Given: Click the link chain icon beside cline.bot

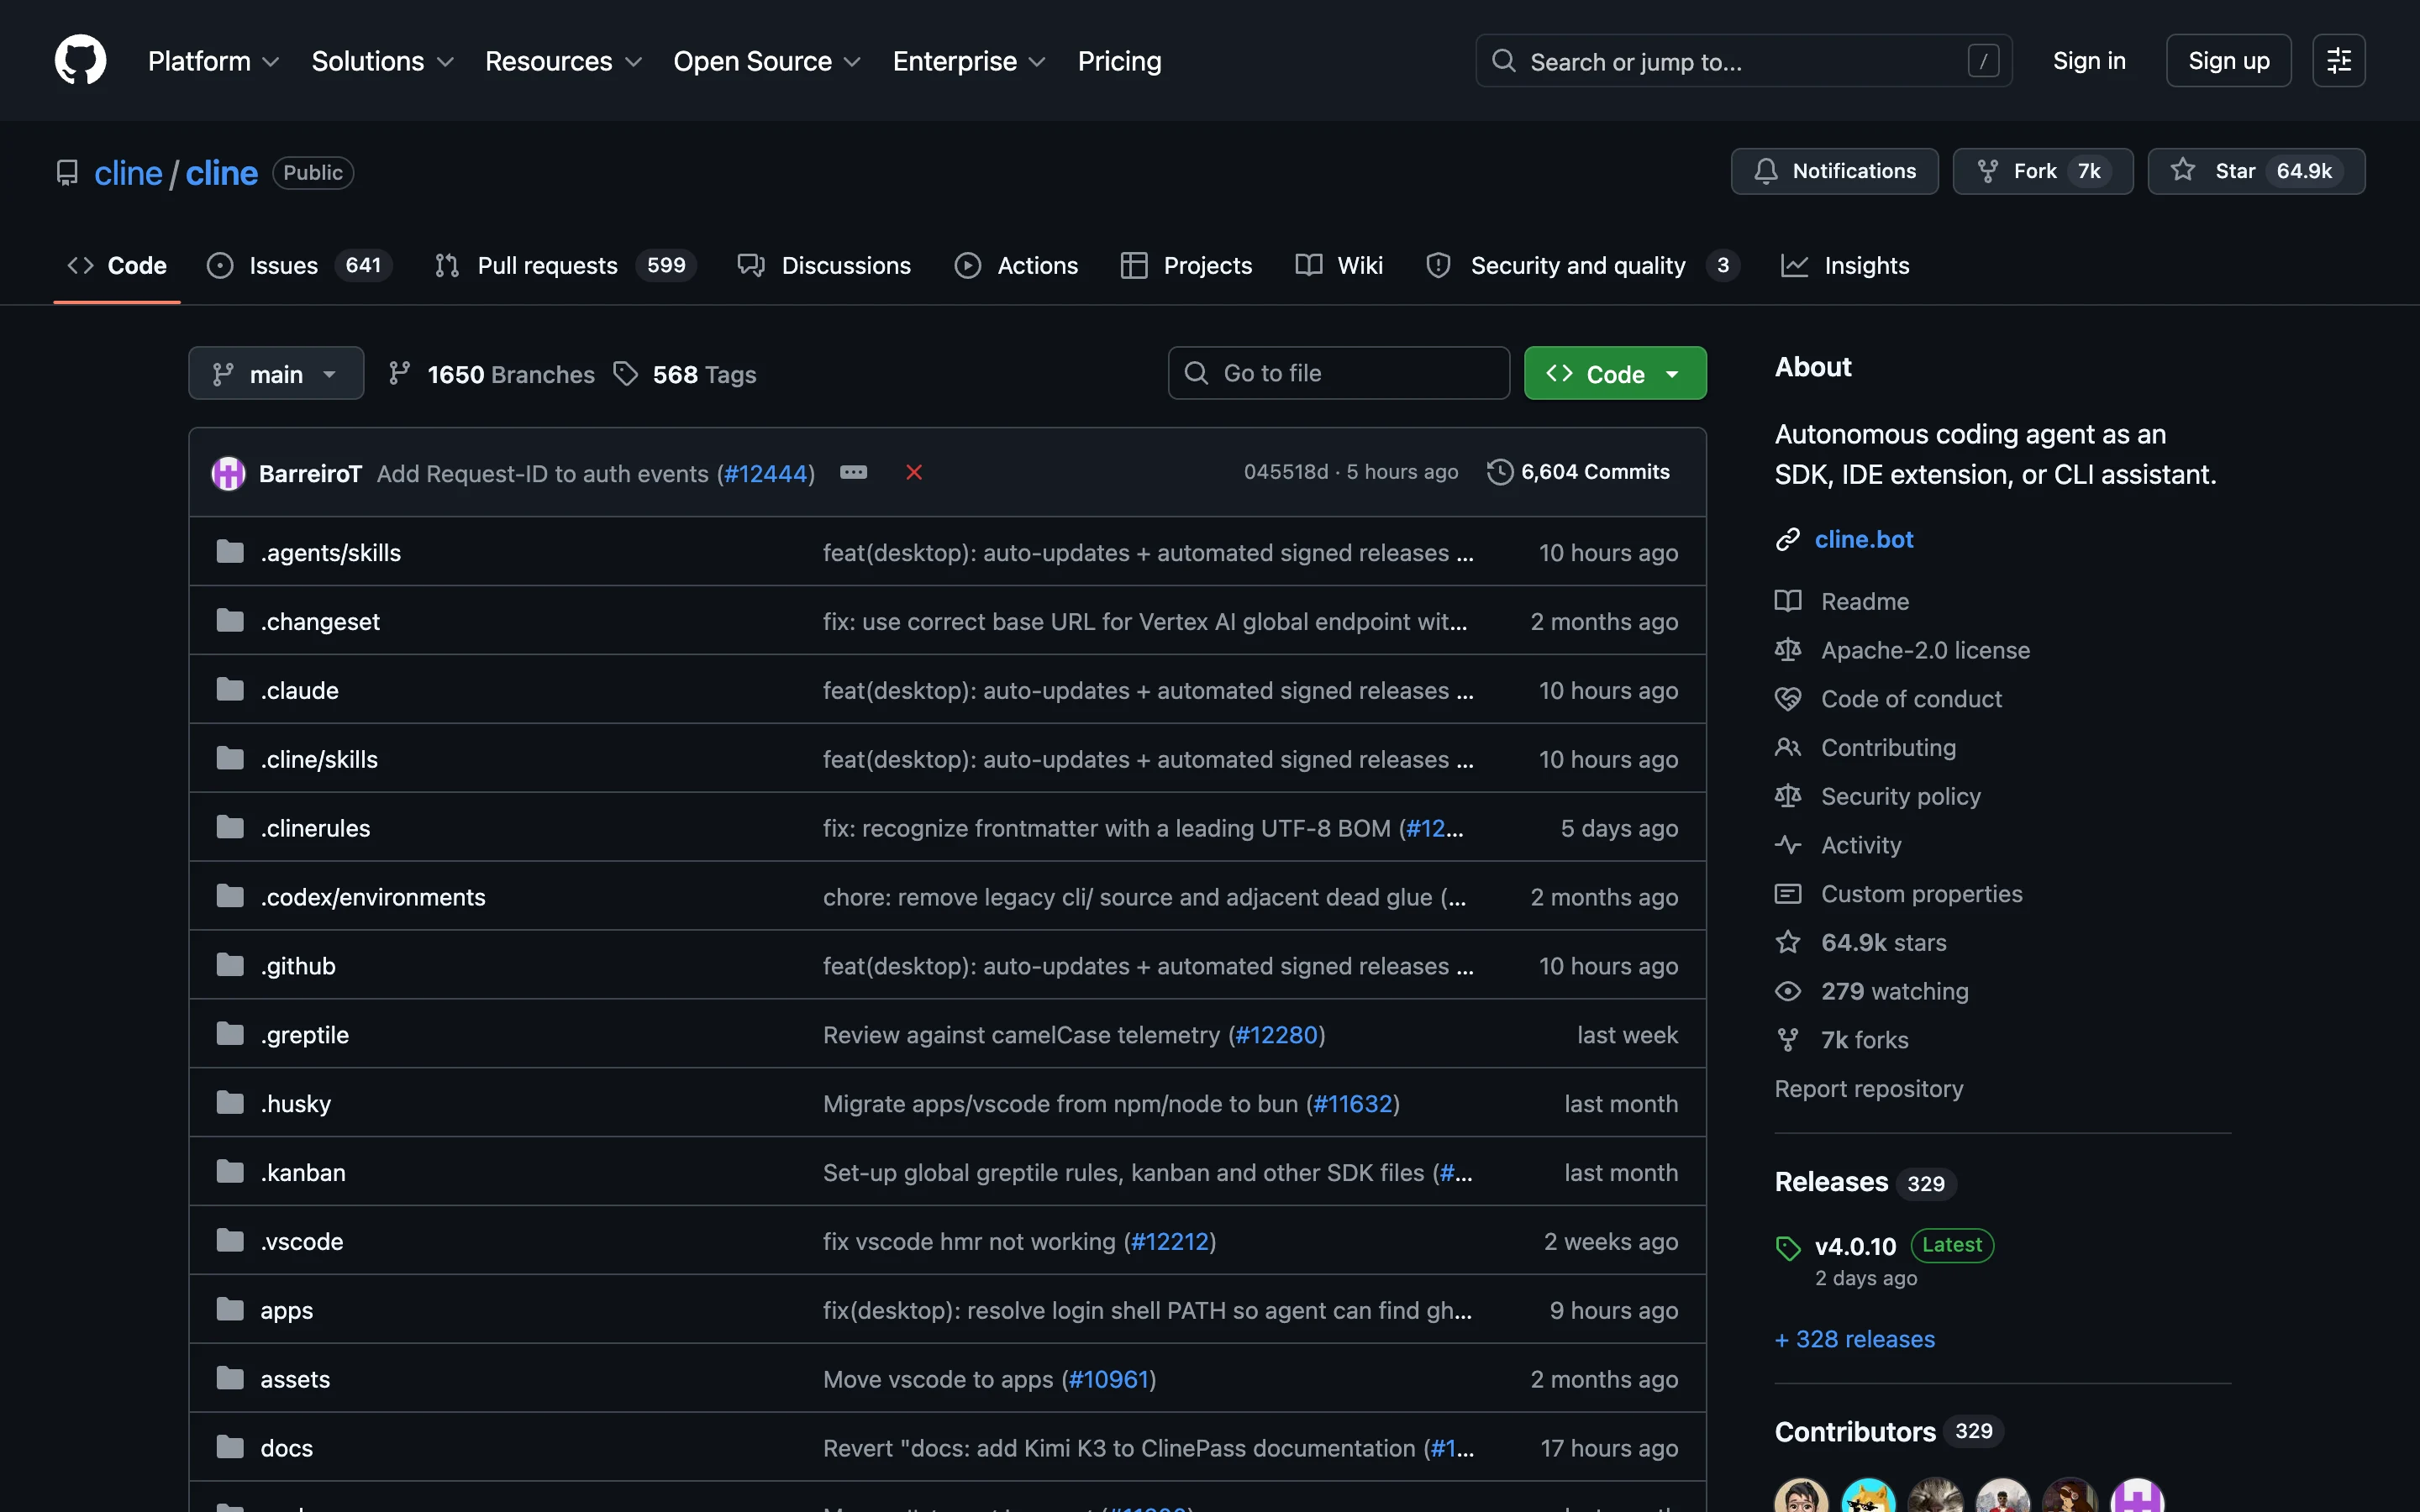Looking at the screenshot, I should (1788, 539).
